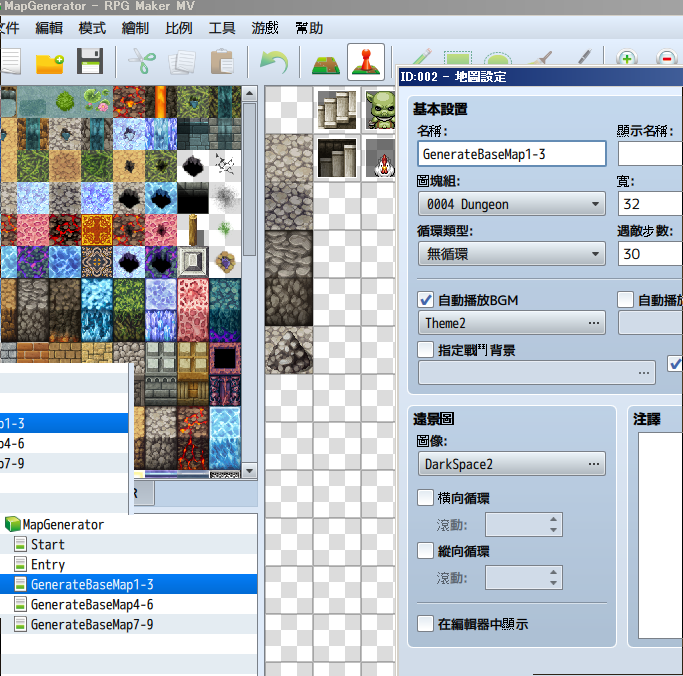Toggle the checked box beside battleback field

point(675,364)
